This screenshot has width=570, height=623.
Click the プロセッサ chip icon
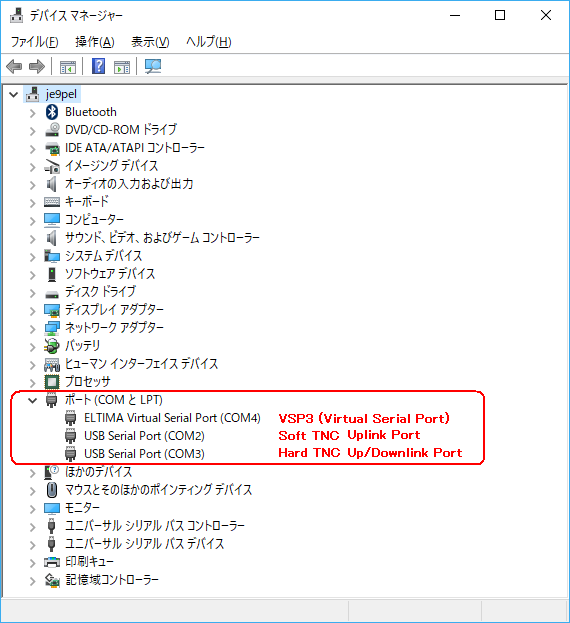click(x=52, y=382)
